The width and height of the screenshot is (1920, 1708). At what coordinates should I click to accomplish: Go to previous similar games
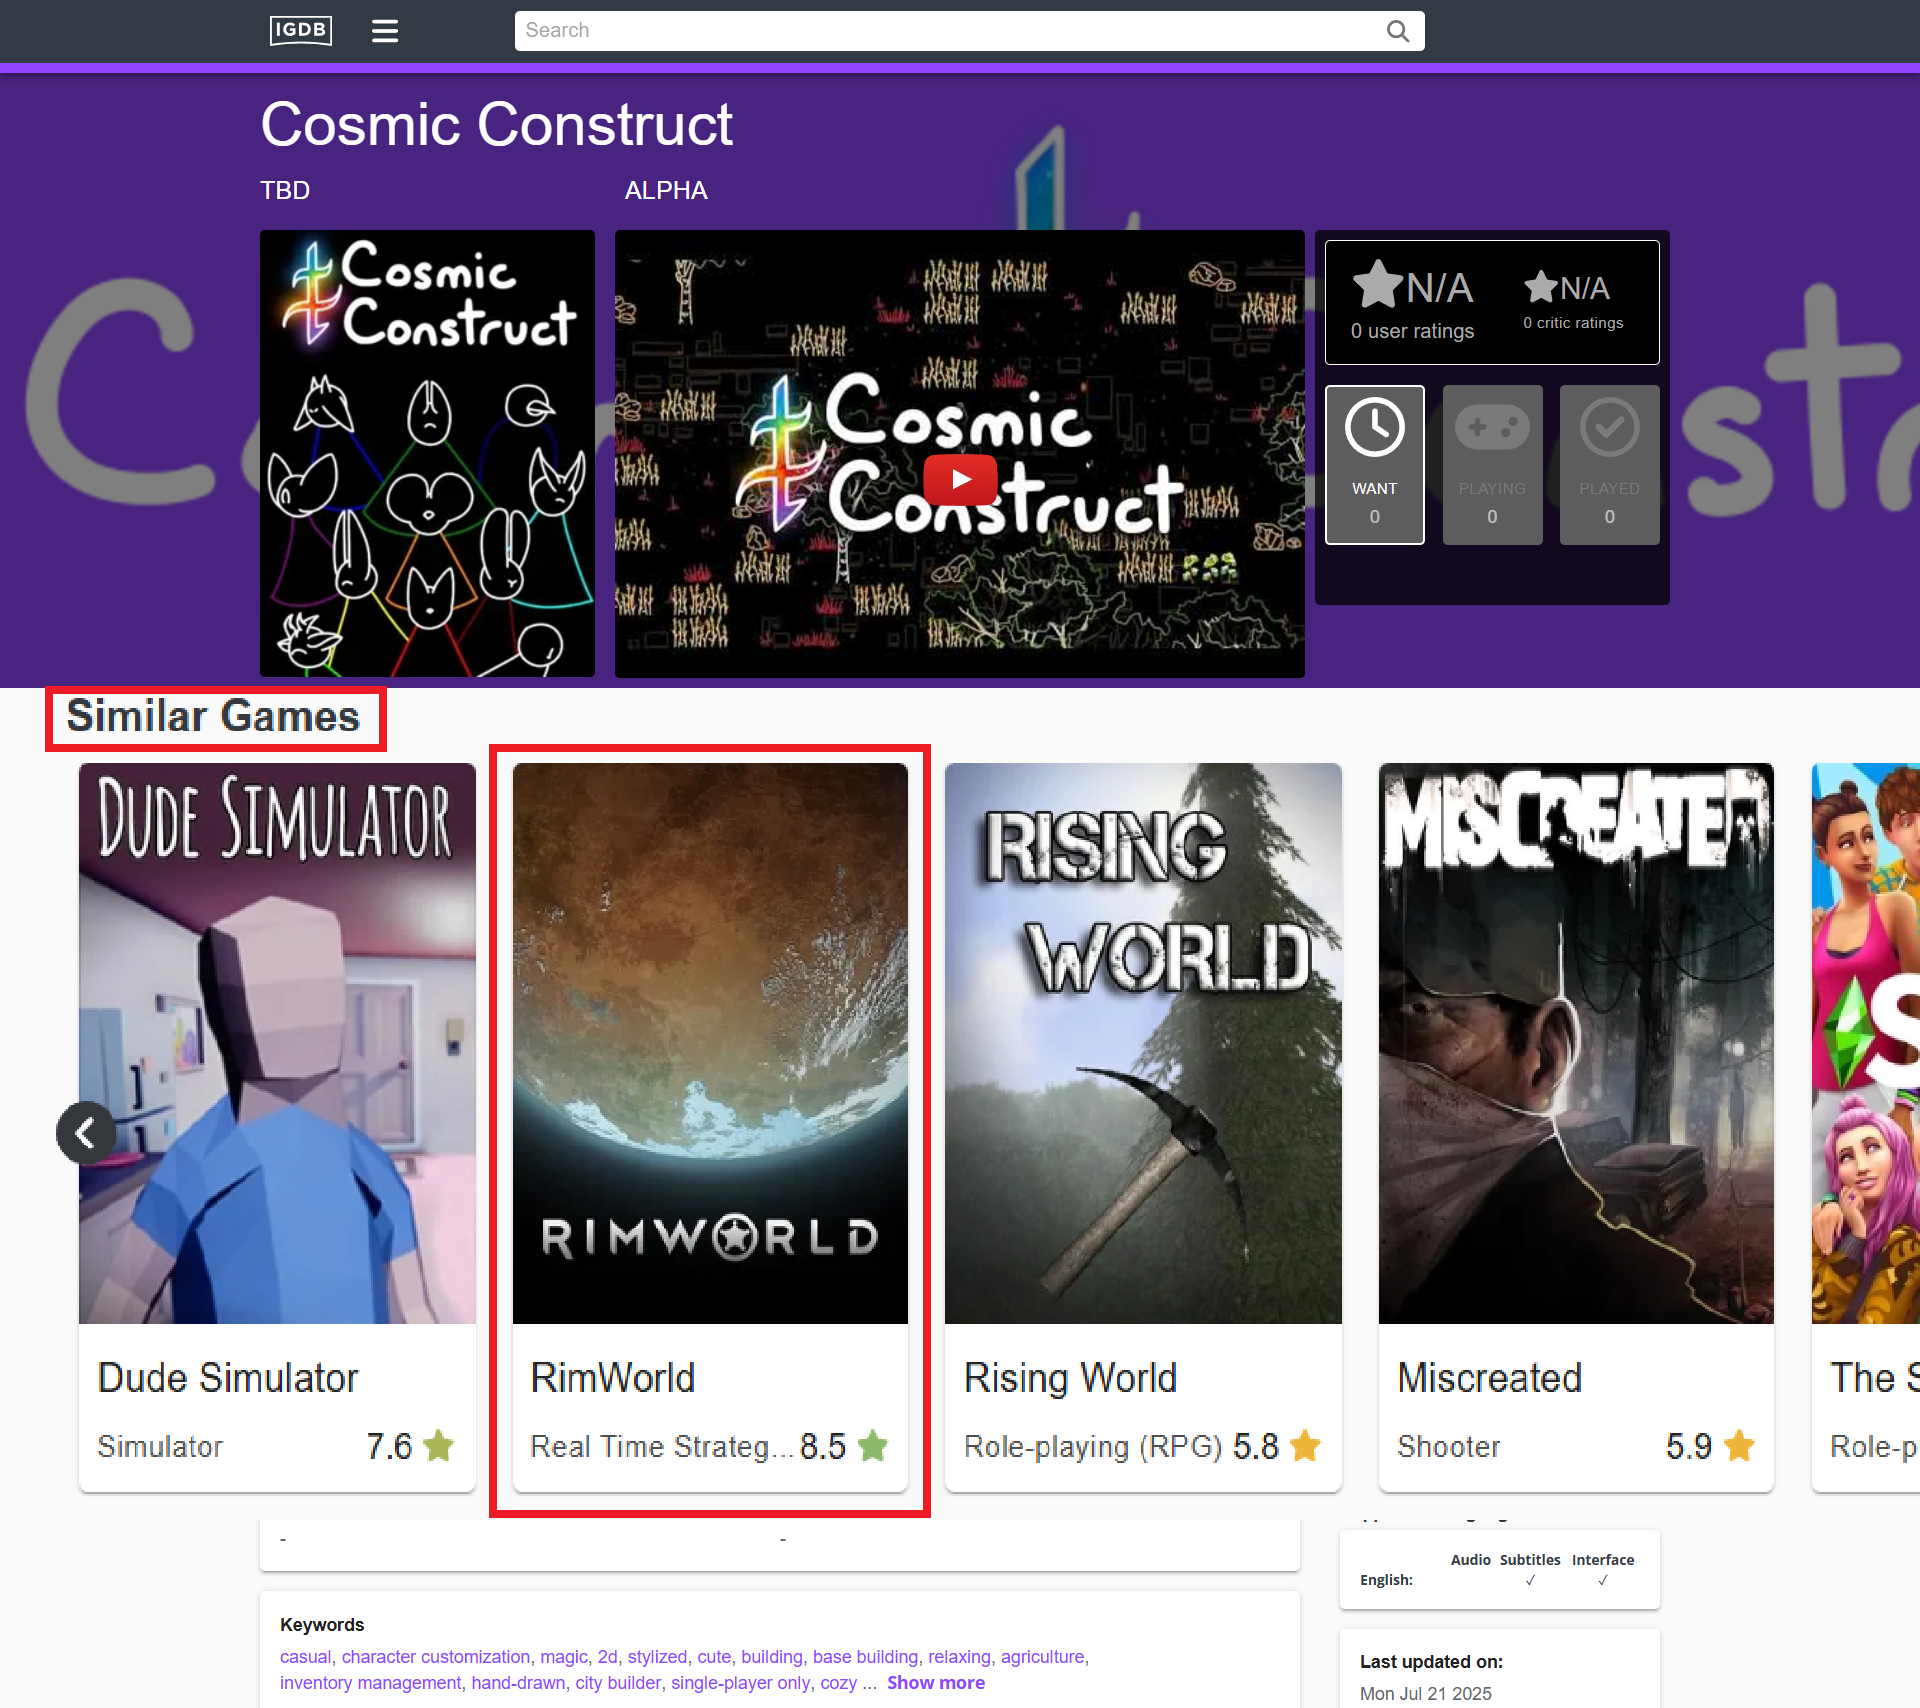(86, 1133)
